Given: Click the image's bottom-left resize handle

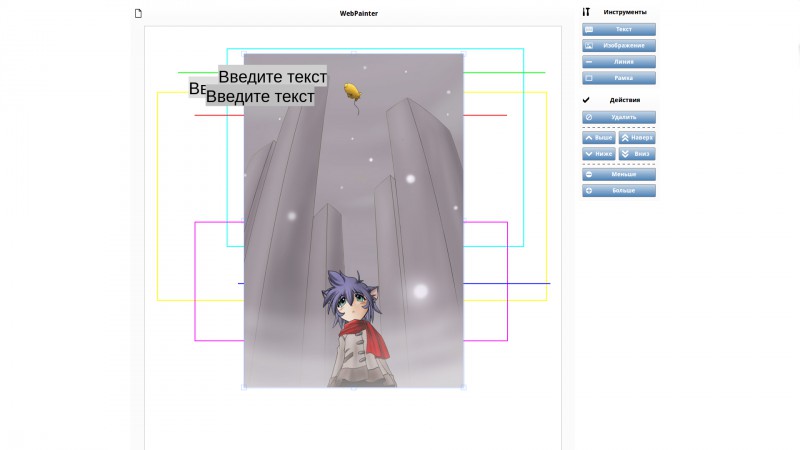Looking at the screenshot, I should pos(244,387).
